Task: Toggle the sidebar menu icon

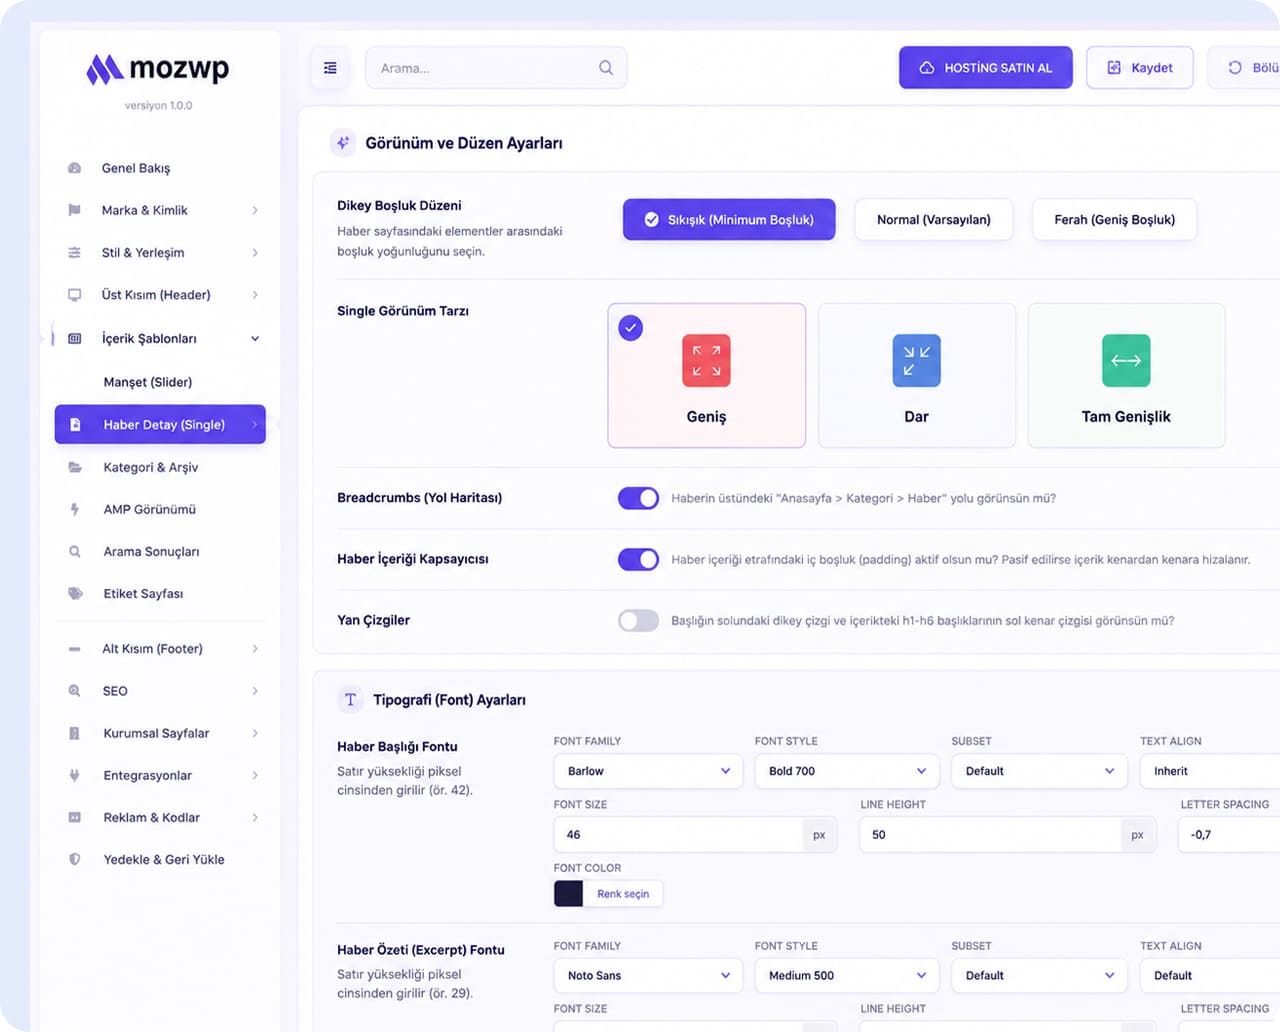Action: (330, 68)
